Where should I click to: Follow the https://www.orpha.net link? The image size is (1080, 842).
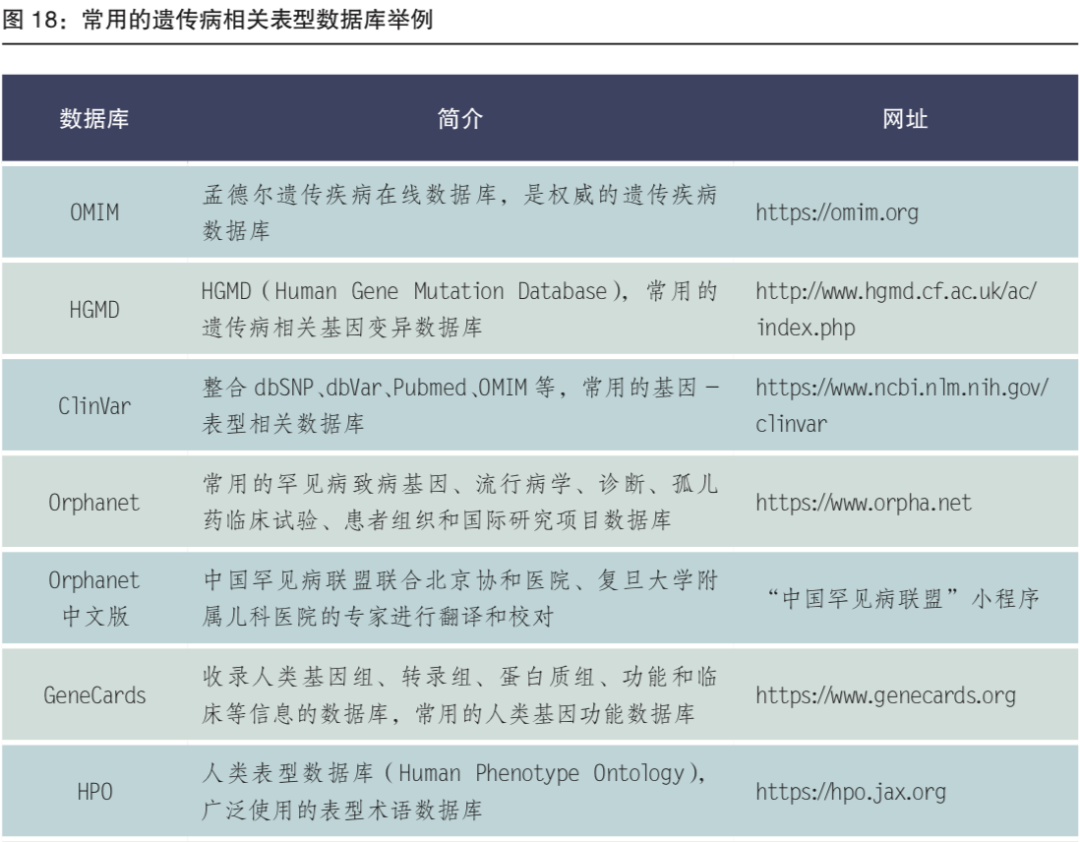point(863,503)
